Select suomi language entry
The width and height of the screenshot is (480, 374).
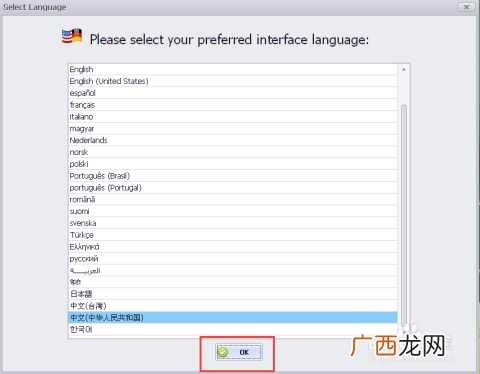pos(233,211)
